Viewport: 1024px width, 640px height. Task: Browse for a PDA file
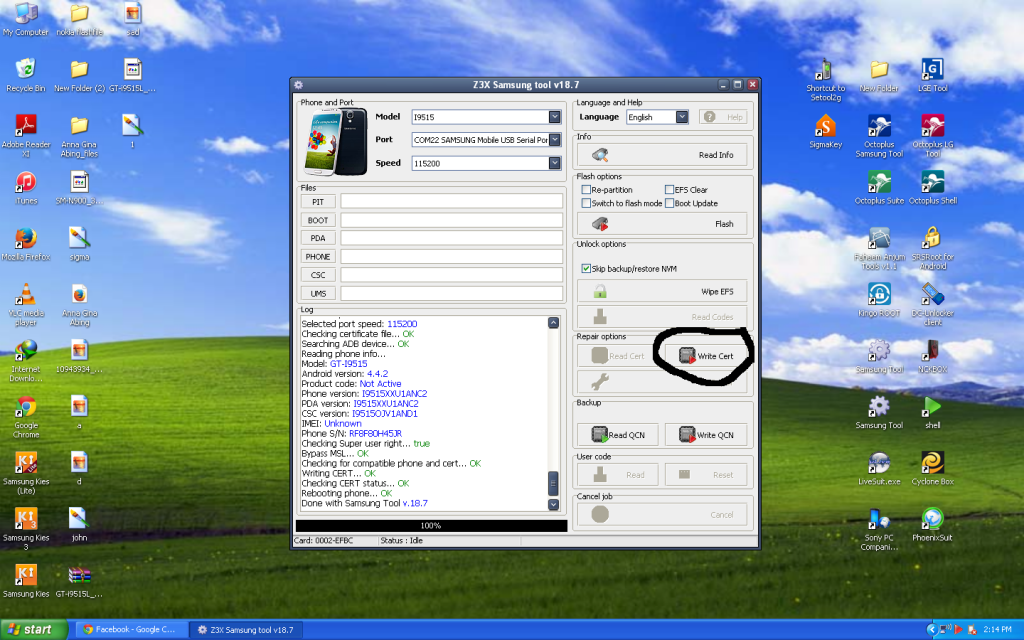pyautogui.click(x=318, y=238)
